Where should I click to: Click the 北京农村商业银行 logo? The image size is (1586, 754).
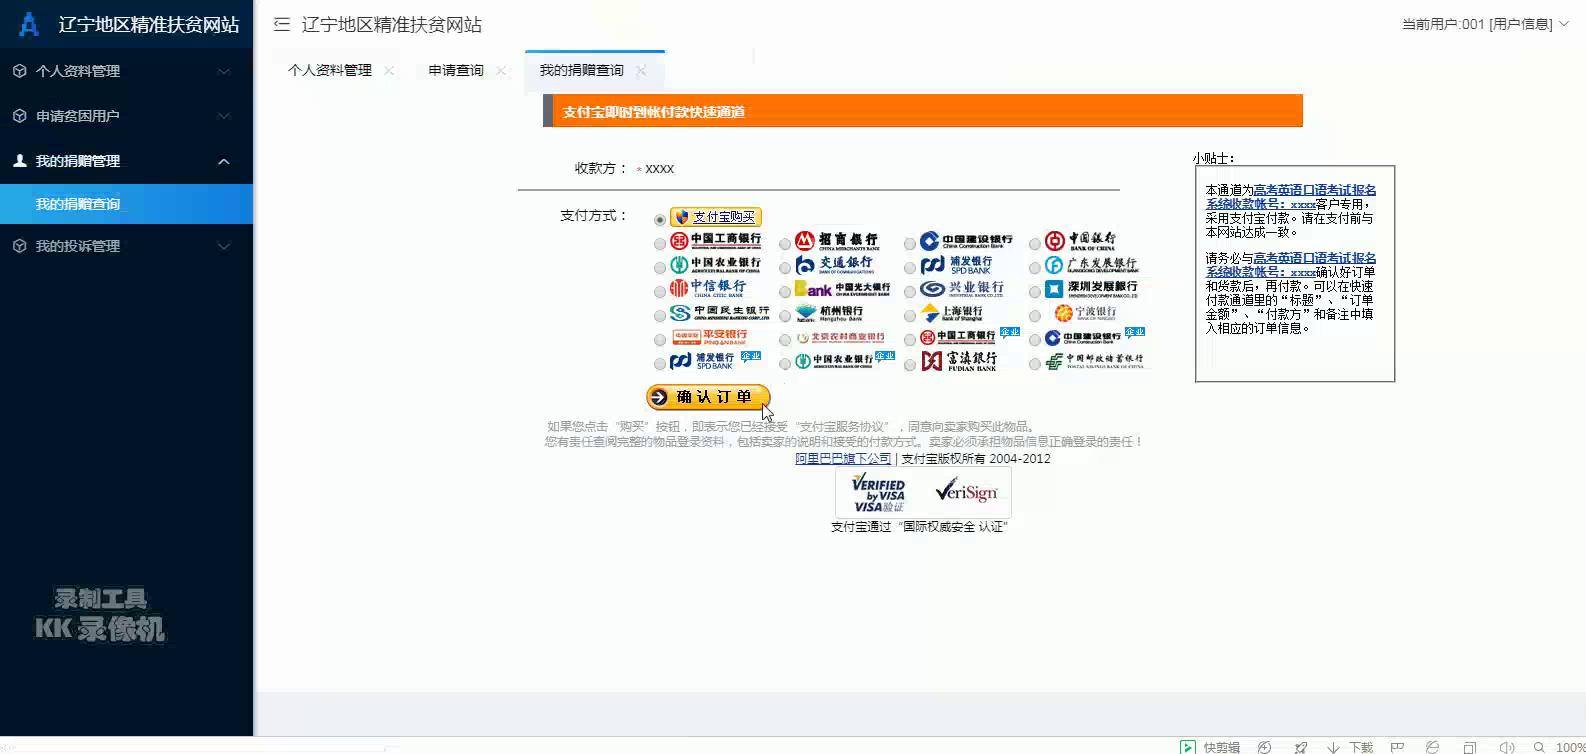(840, 338)
